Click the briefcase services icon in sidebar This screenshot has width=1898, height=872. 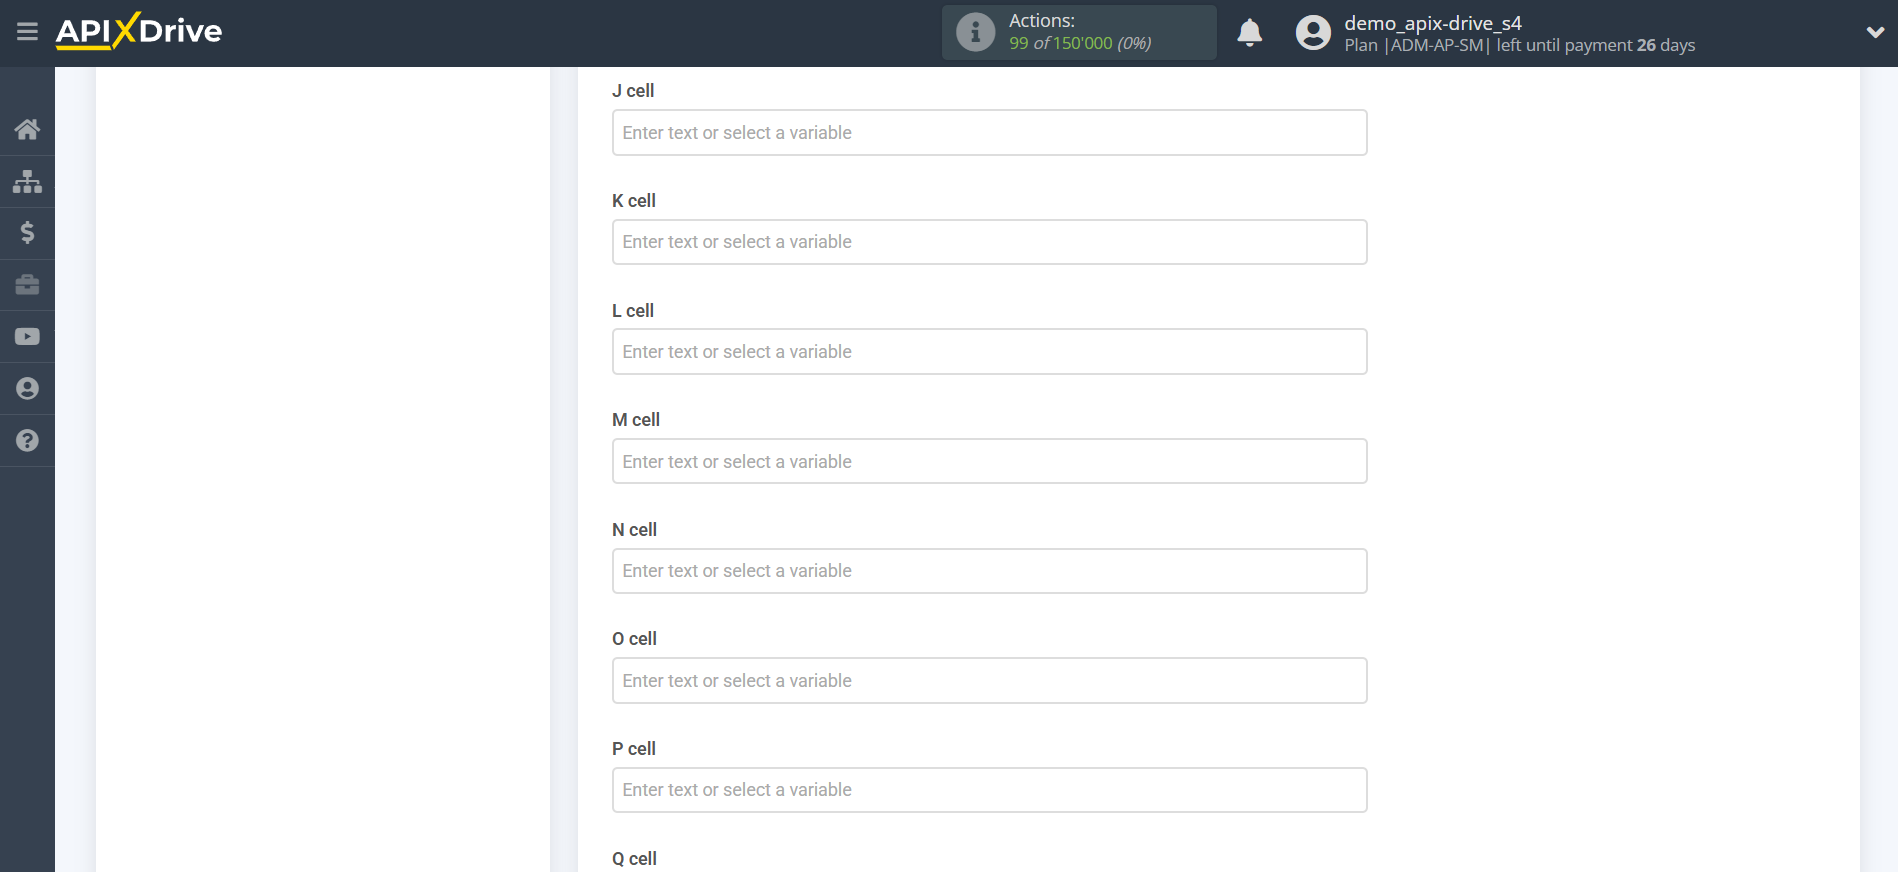[x=27, y=285]
